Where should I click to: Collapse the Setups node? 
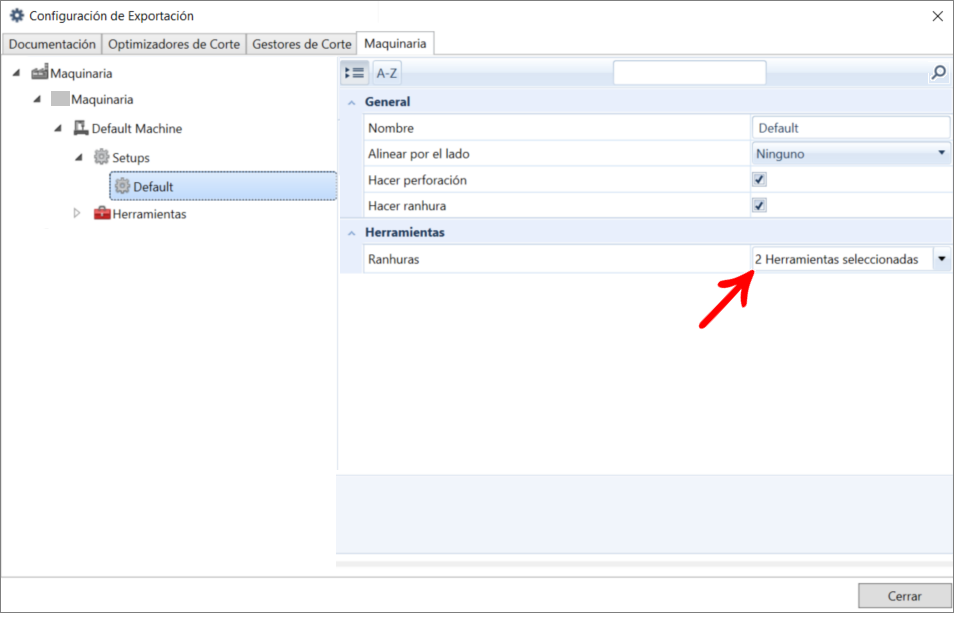pyautogui.click(x=79, y=157)
